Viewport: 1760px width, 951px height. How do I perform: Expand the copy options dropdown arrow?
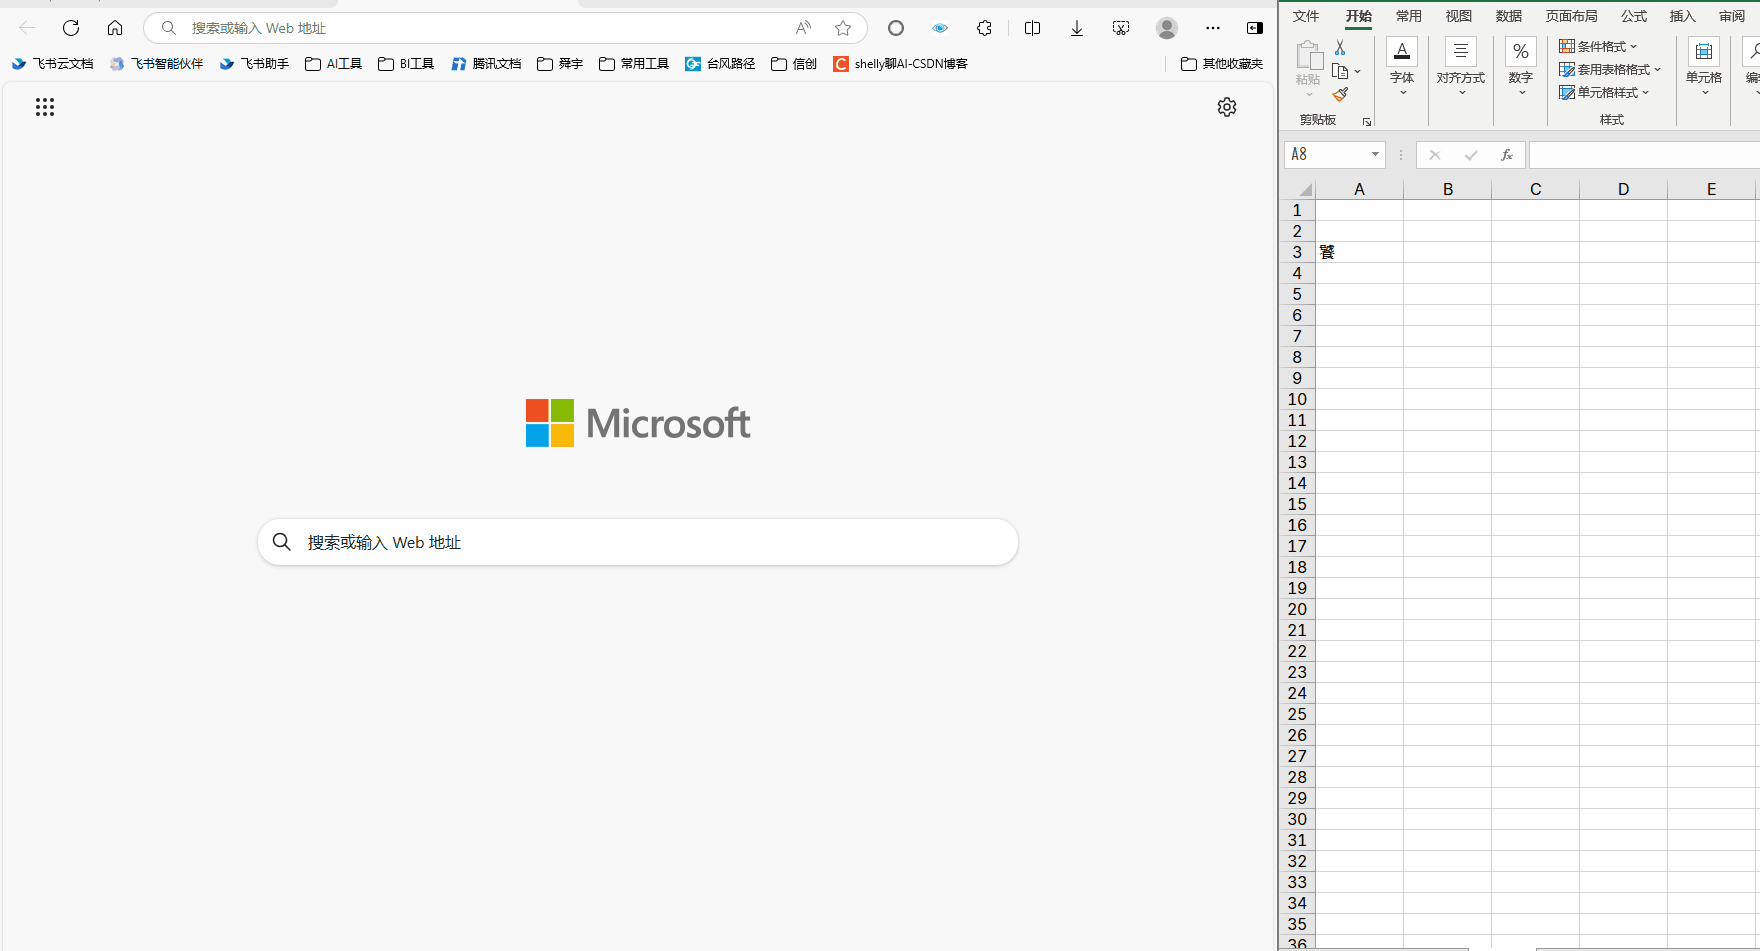[x=1357, y=72]
